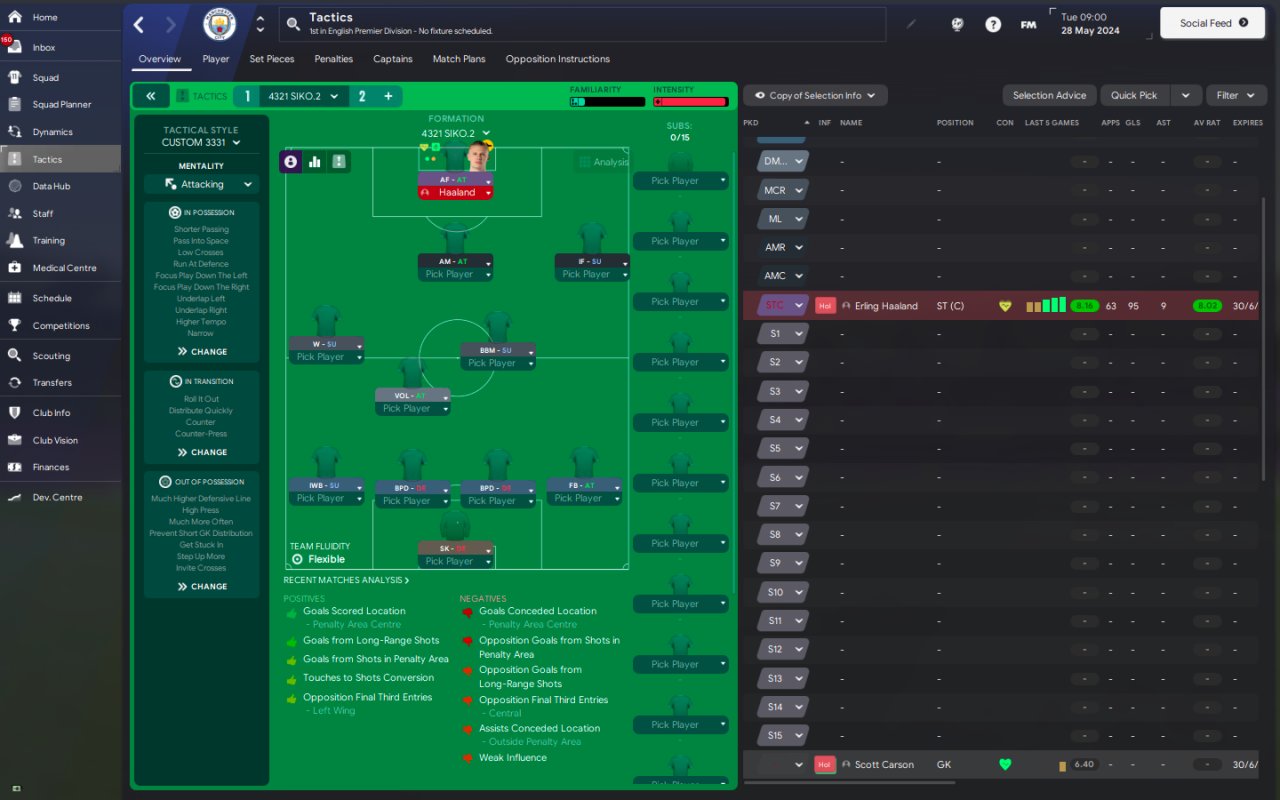Click the Selection Advice button
The image size is (1280, 800).
click(x=1049, y=95)
